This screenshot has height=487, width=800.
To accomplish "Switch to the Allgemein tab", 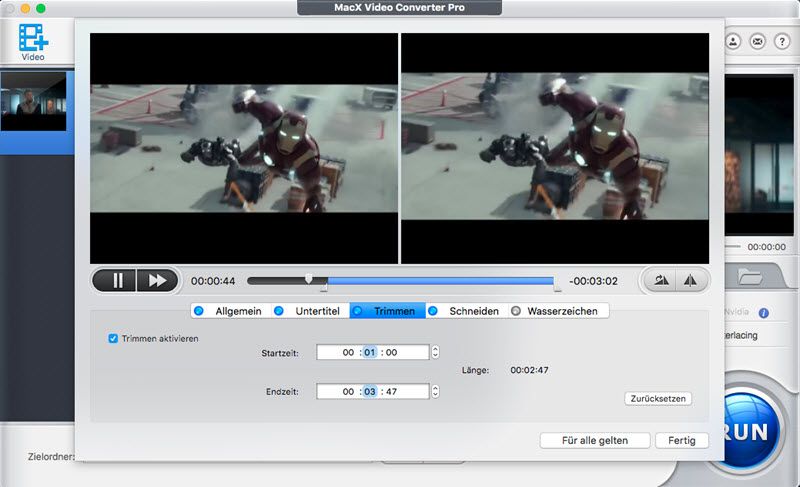I will click(231, 311).
